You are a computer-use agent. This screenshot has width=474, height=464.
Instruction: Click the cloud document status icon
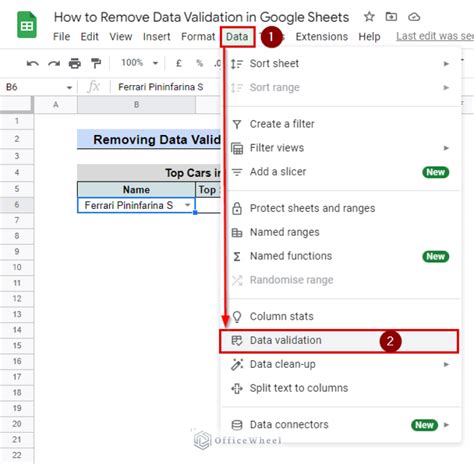(414, 17)
